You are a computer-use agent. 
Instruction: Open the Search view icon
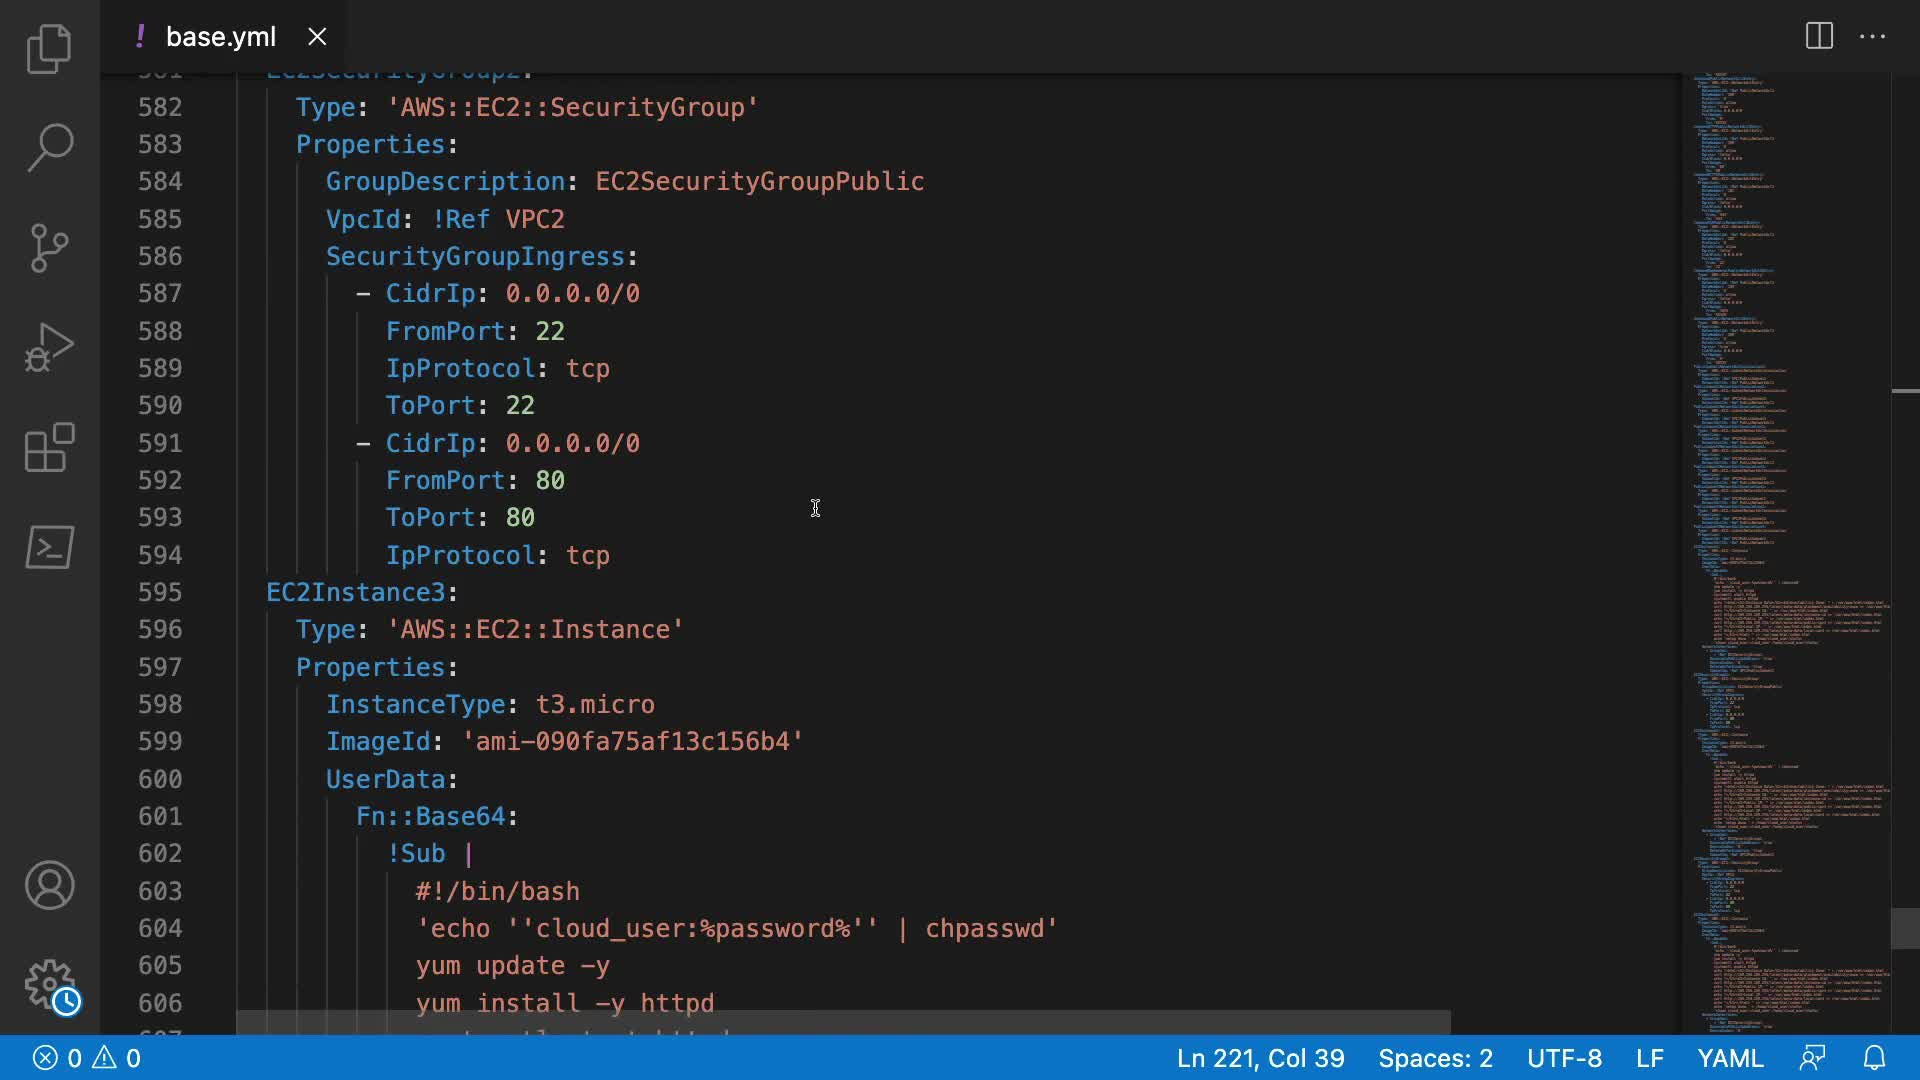49,147
